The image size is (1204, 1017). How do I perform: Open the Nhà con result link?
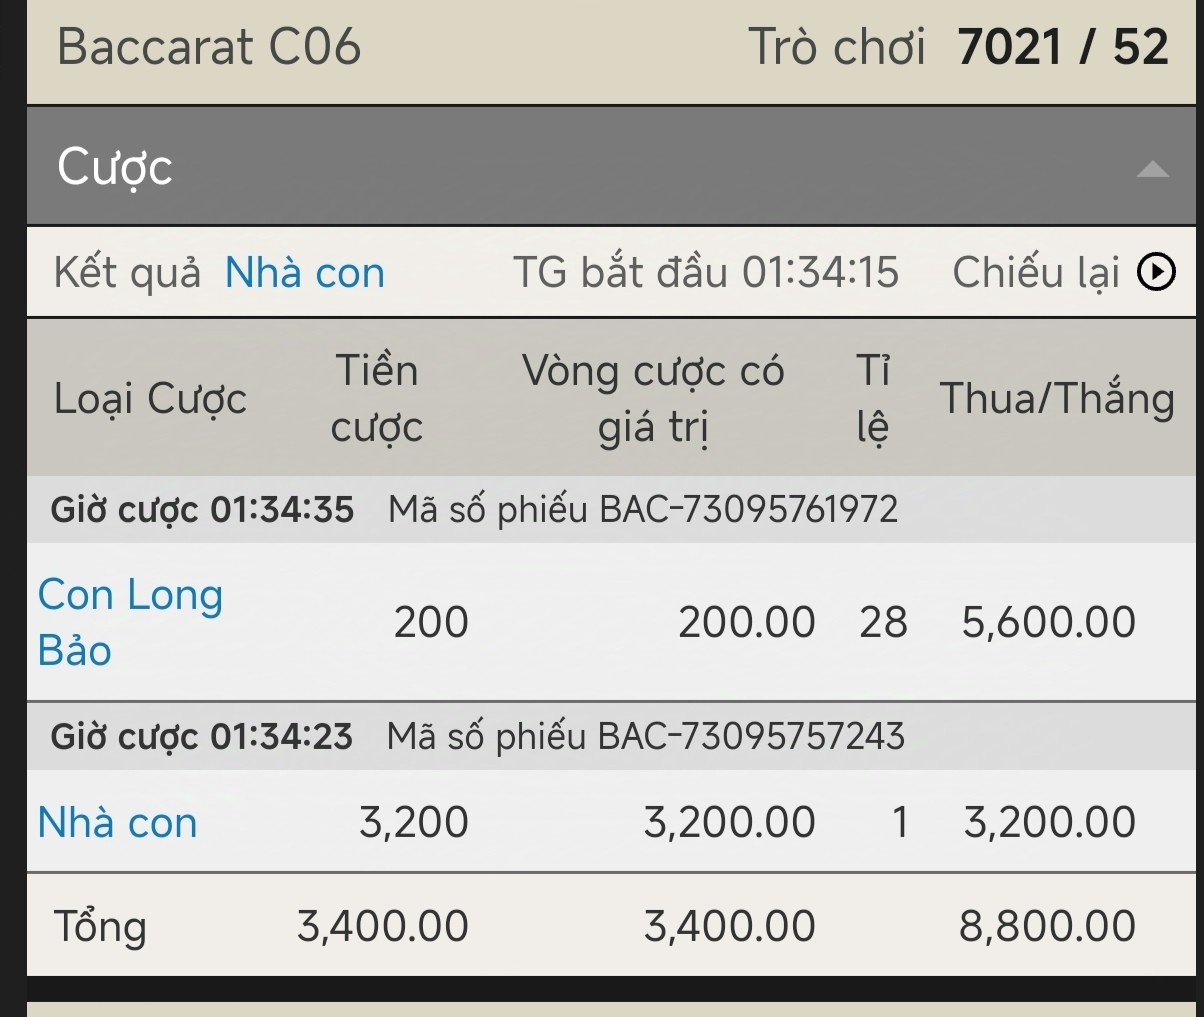[304, 273]
